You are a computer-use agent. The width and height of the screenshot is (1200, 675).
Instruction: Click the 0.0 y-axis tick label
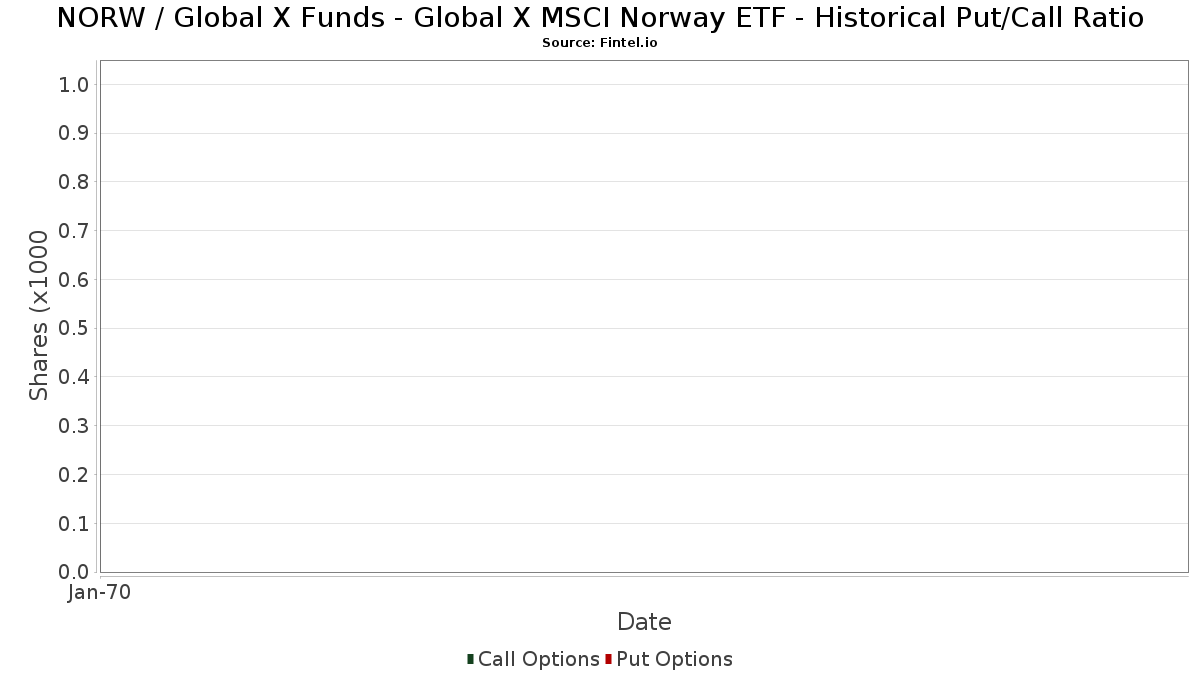coord(74,572)
